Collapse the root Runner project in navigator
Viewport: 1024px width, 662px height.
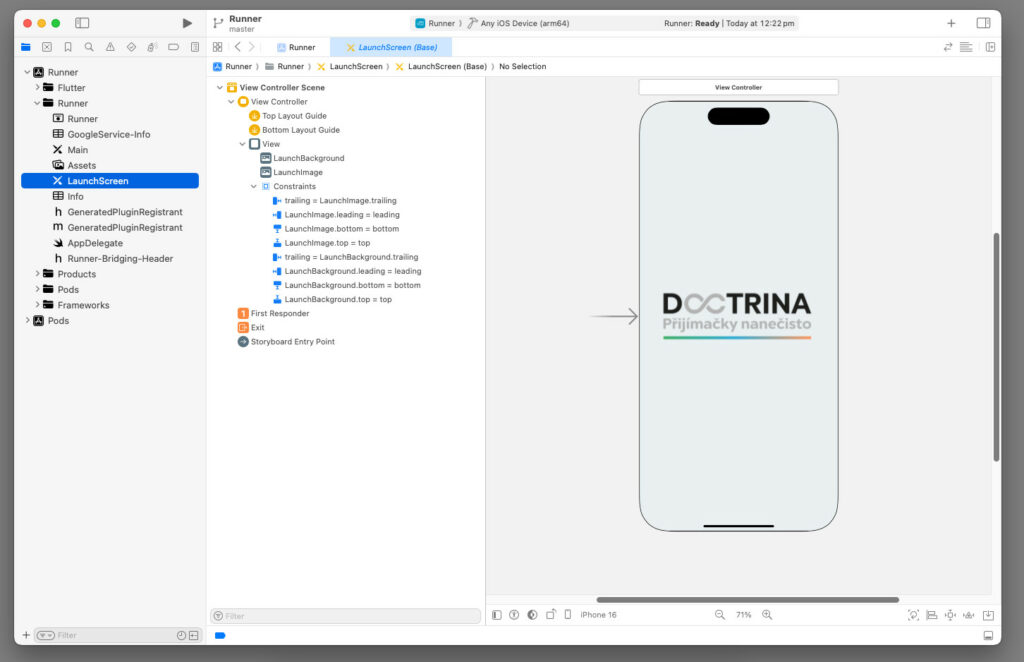tap(27, 72)
